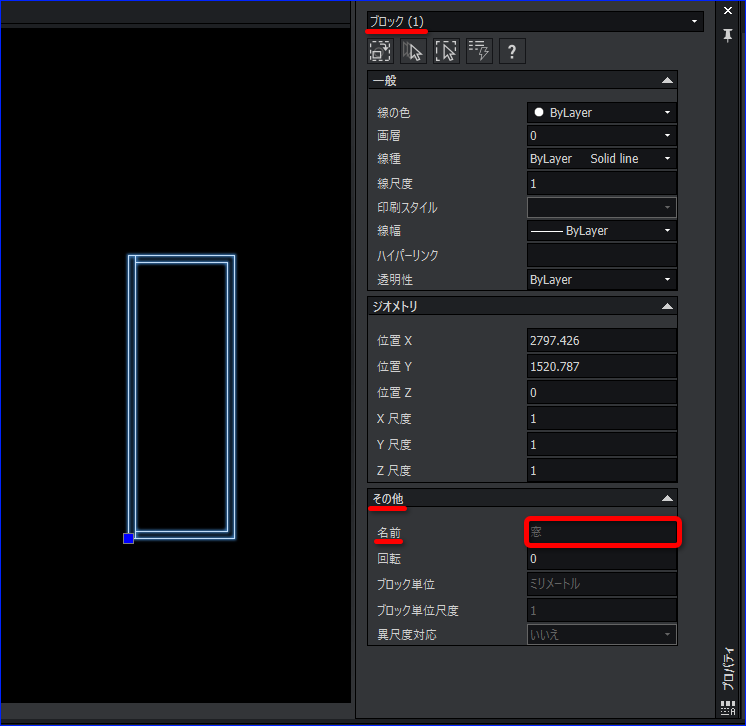This screenshot has width=746, height=726.
Task: Open the quick select filter icon
Action: (x=479, y=51)
